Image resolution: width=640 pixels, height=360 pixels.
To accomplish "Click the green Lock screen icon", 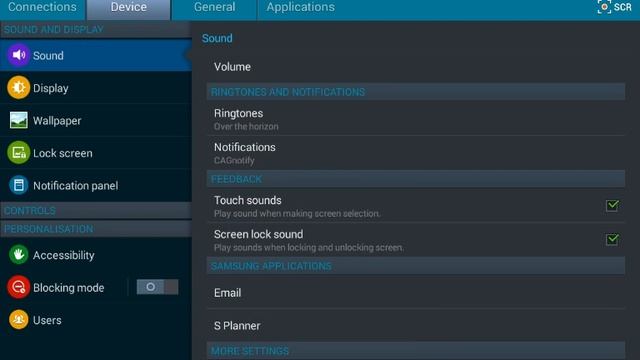I will coord(18,153).
